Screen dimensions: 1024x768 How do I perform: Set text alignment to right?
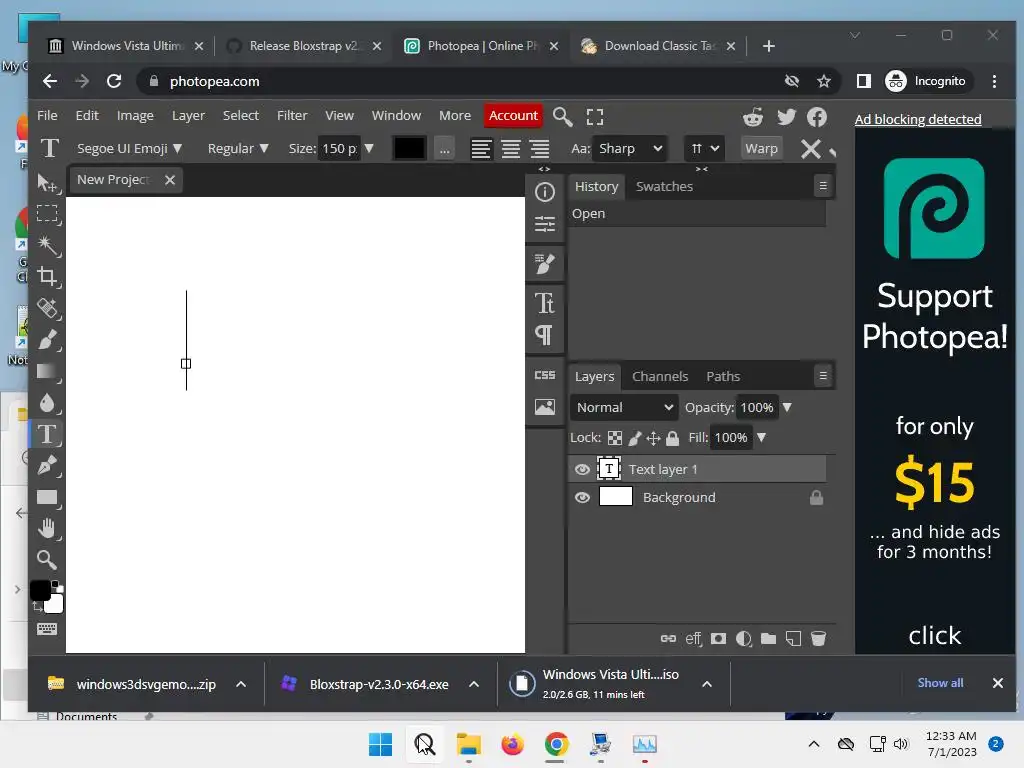tap(539, 149)
